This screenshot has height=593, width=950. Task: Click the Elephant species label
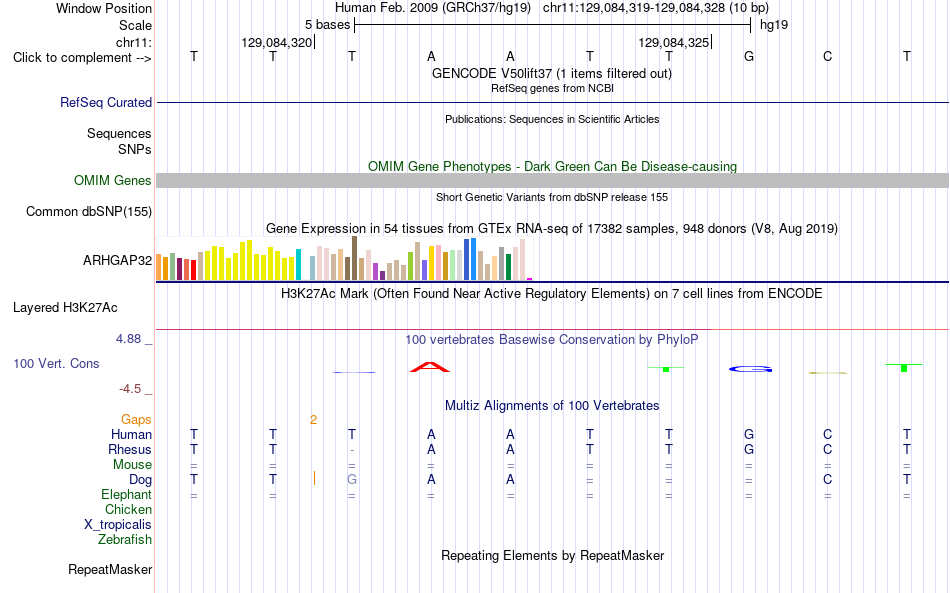click(127, 494)
